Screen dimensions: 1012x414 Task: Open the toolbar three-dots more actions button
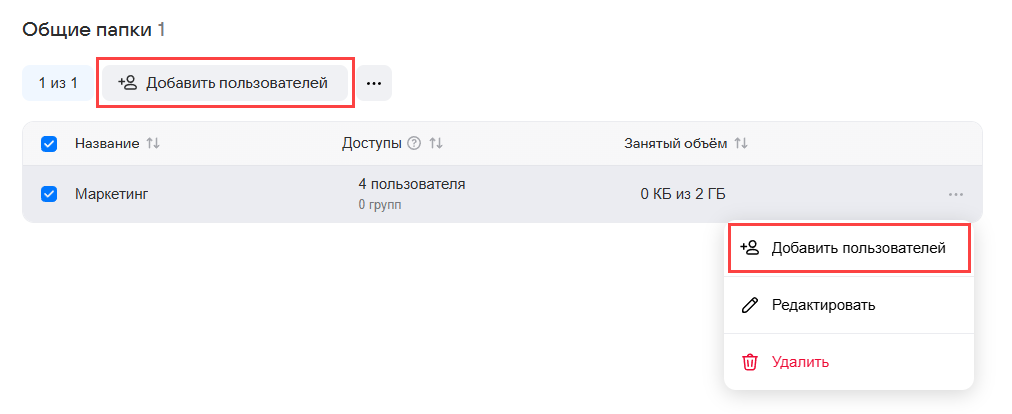tap(374, 83)
